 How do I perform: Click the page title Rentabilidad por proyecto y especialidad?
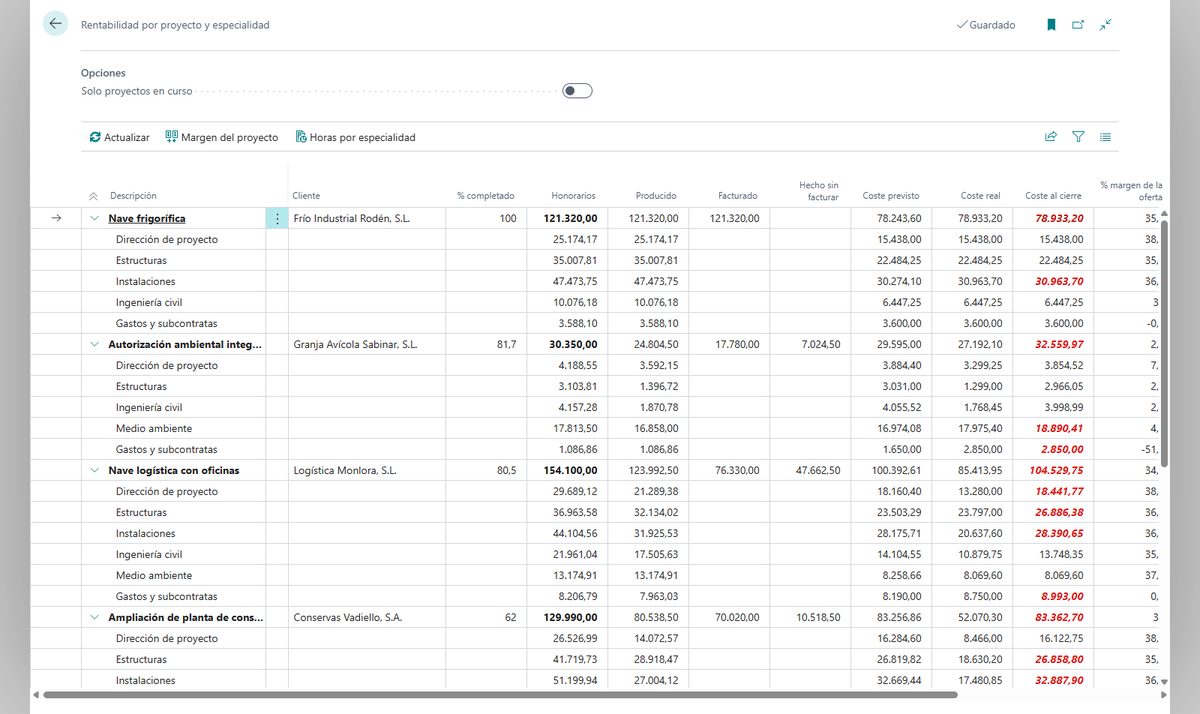tap(175, 25)
